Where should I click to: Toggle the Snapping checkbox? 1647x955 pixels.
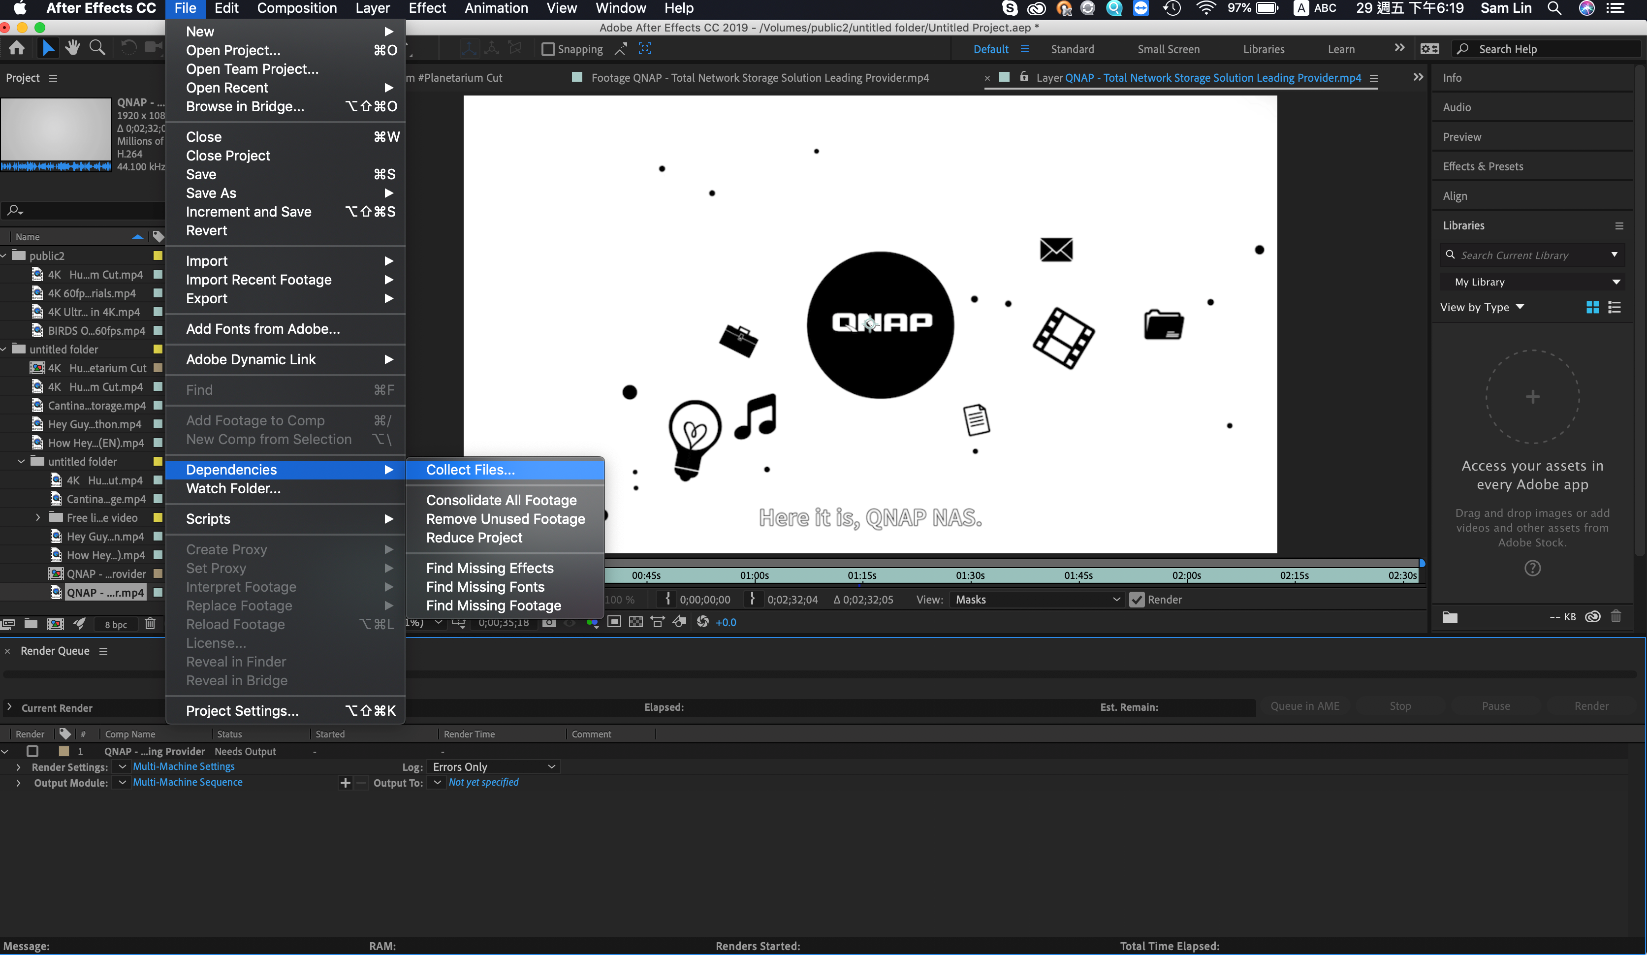[547, 49]
